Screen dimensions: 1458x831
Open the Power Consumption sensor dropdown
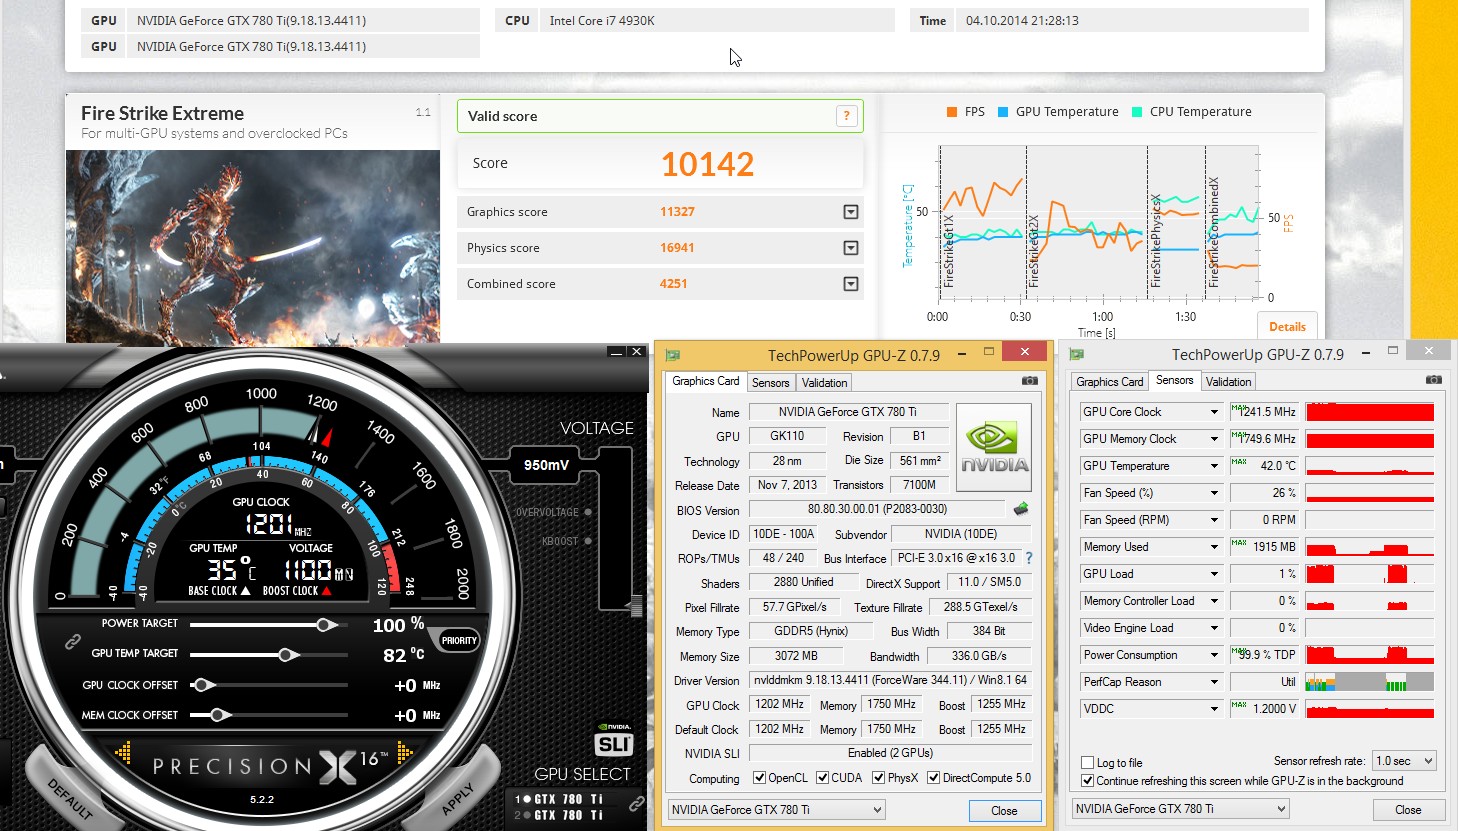pos(1214,655)
